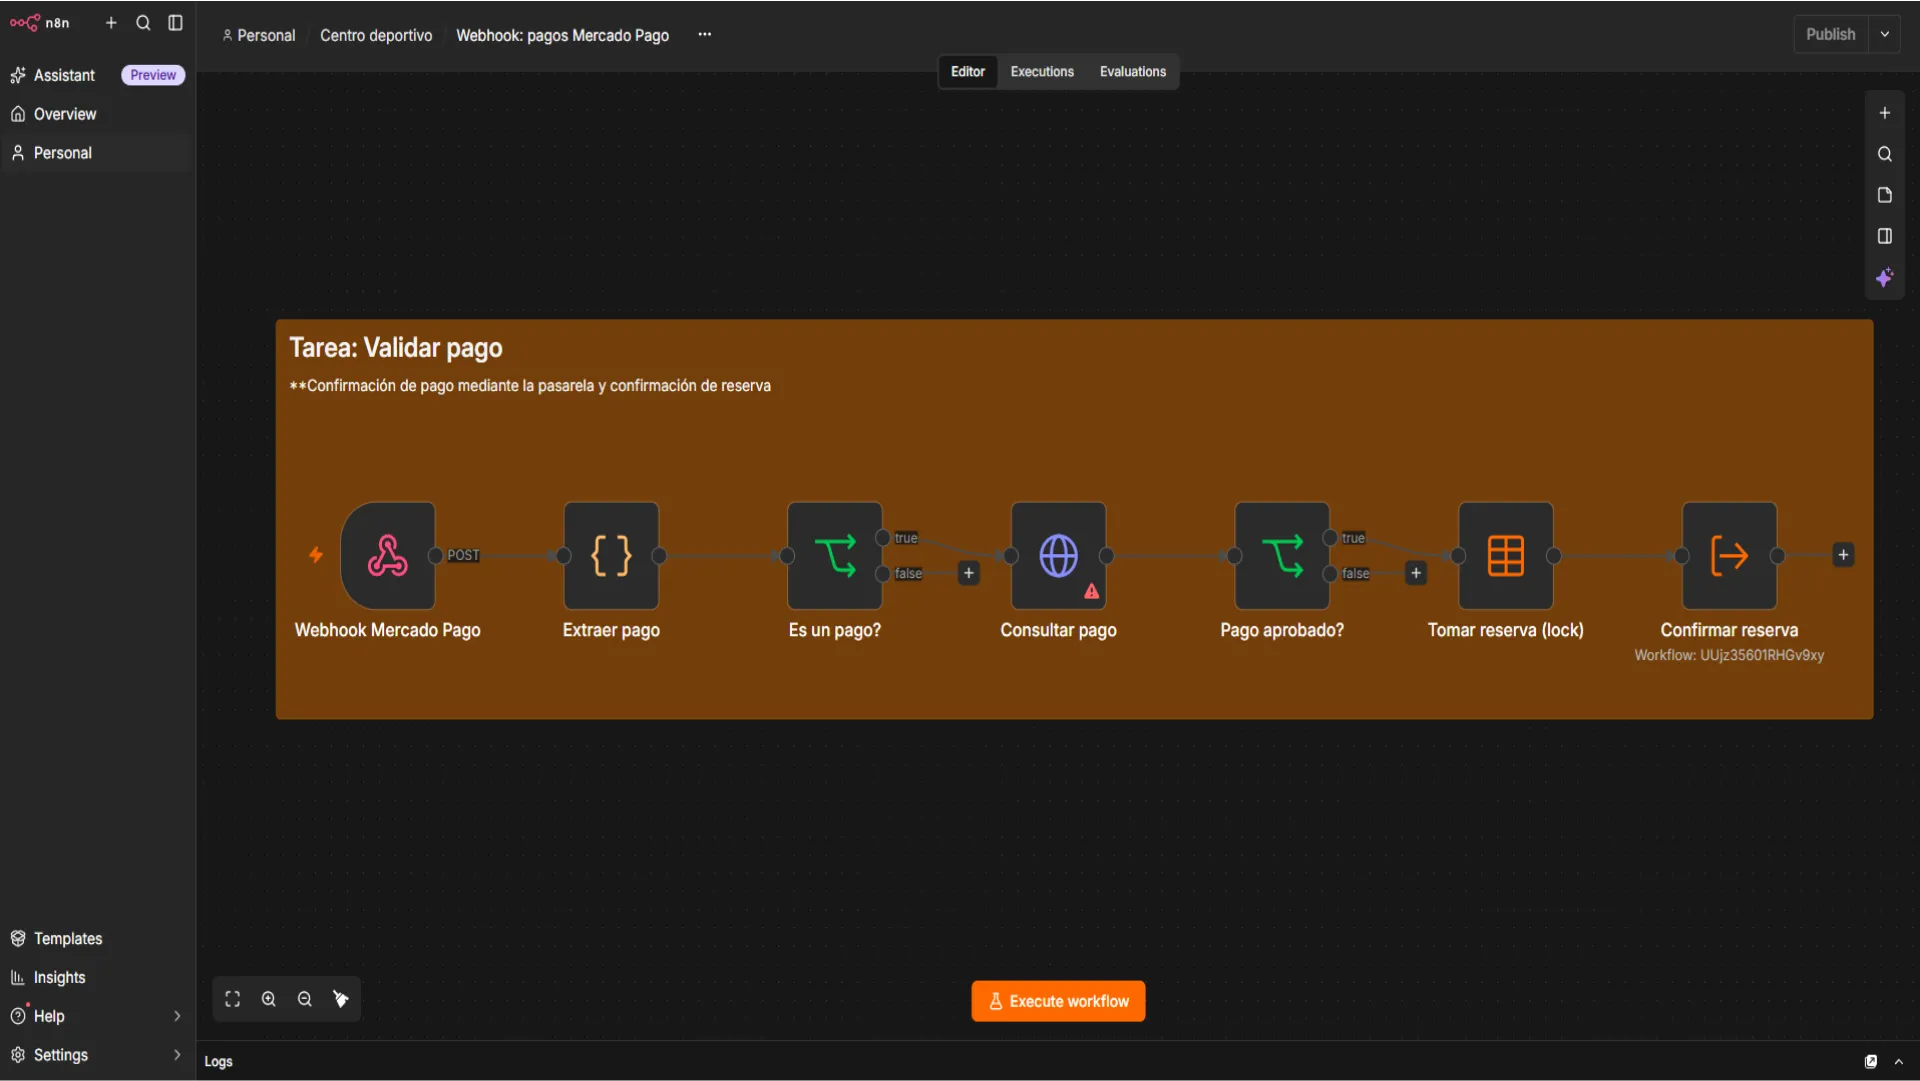Collapse the sidebar with the panel icon
This screenshot has width=1920, height=1081.
click(175, 23)
